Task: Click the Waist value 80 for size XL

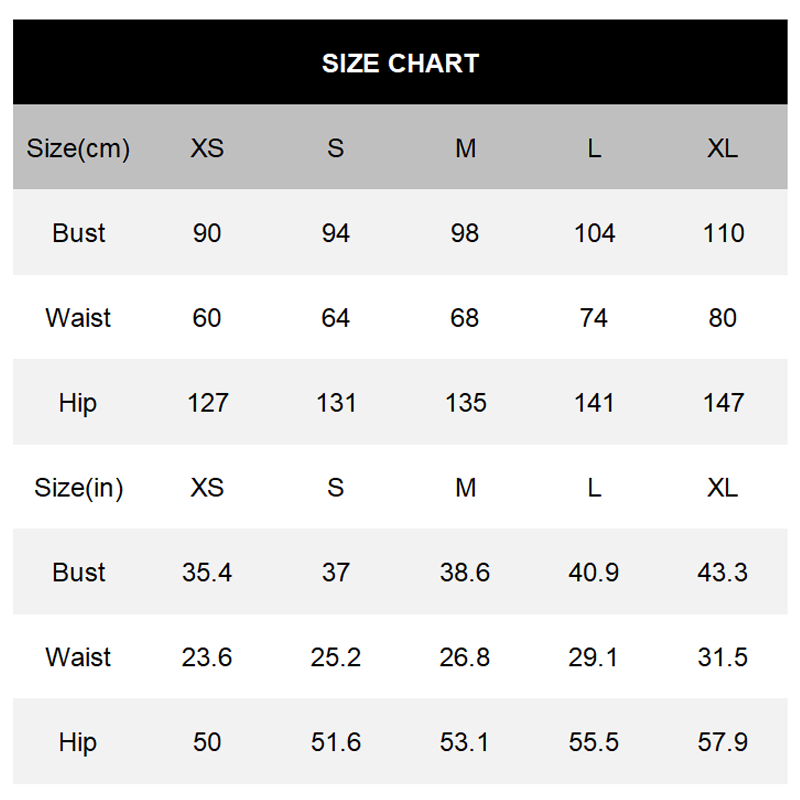Action: click(x=722, y=318)
